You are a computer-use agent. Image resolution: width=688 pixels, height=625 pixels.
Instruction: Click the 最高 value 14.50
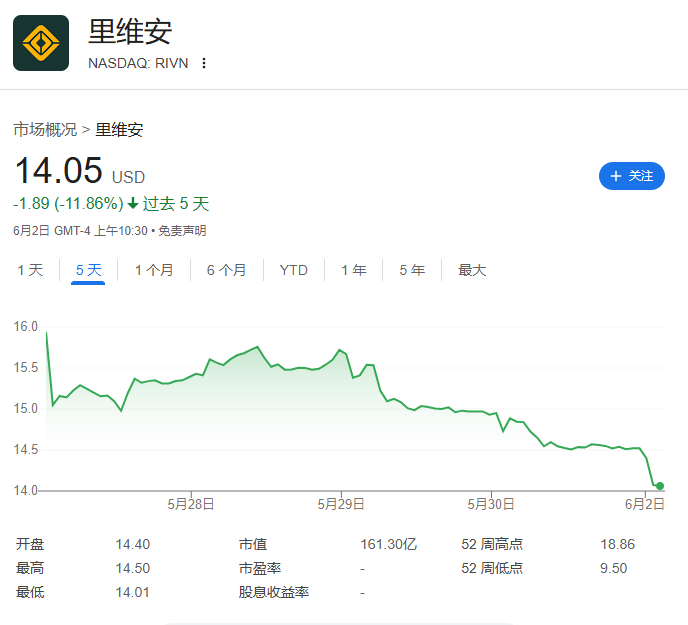point(133,568)
